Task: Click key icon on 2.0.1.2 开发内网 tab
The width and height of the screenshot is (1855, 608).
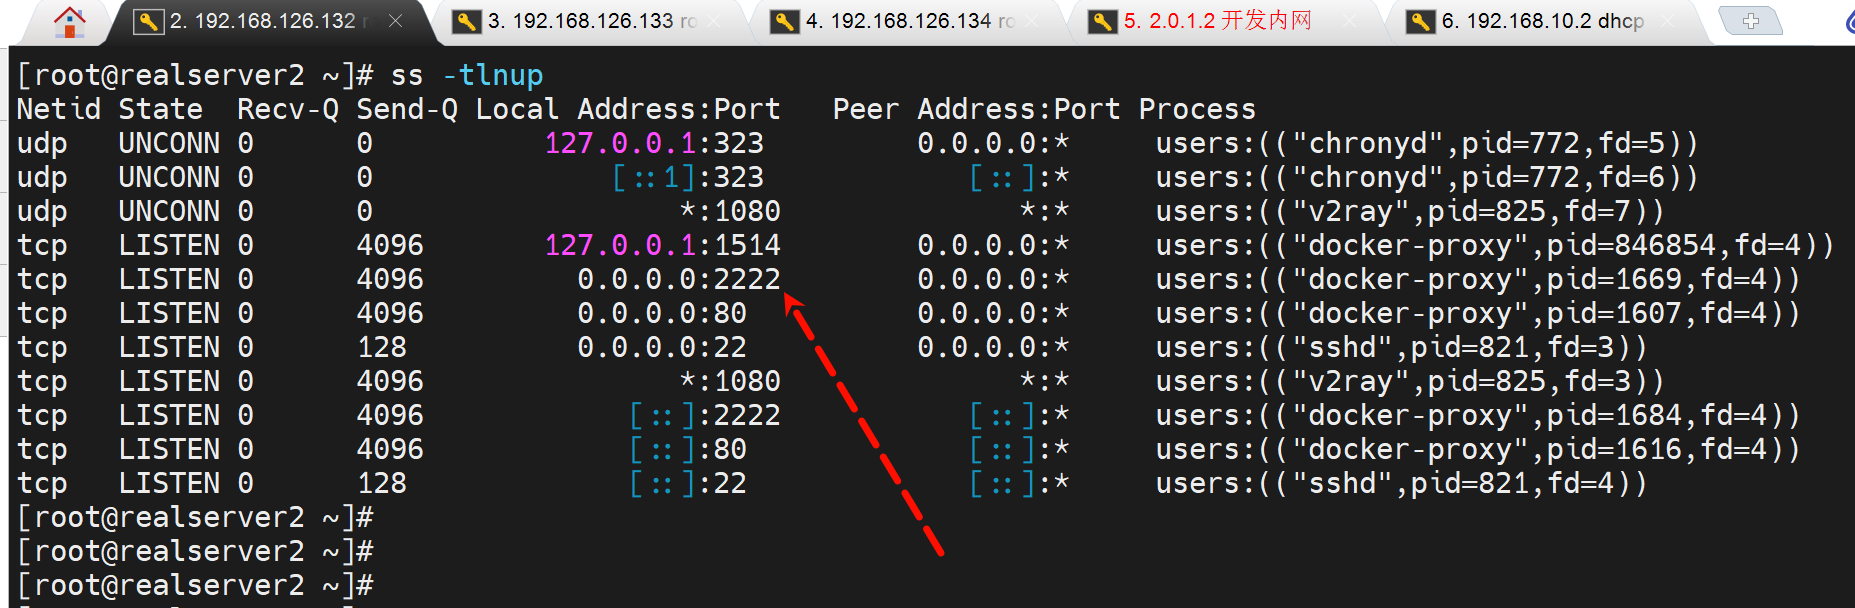Action: tap(1102, 21)
